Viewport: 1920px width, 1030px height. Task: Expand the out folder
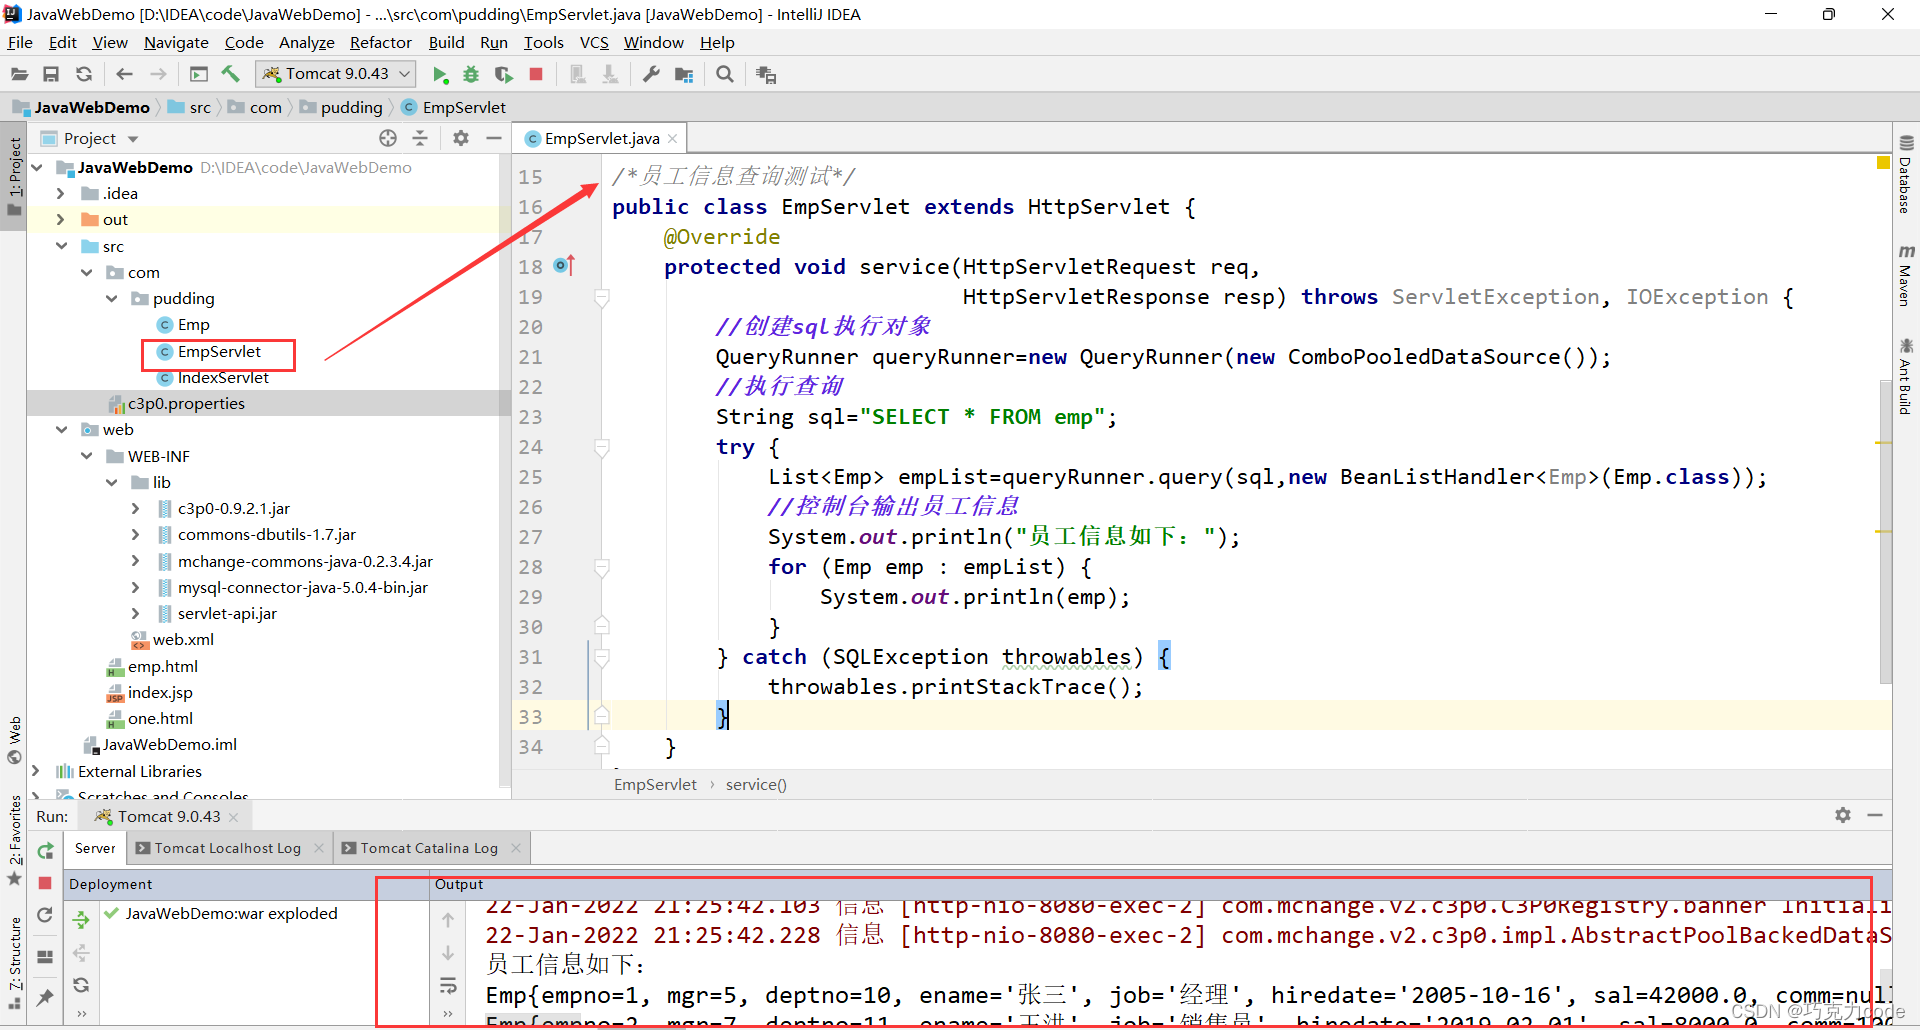pos(61,219)
